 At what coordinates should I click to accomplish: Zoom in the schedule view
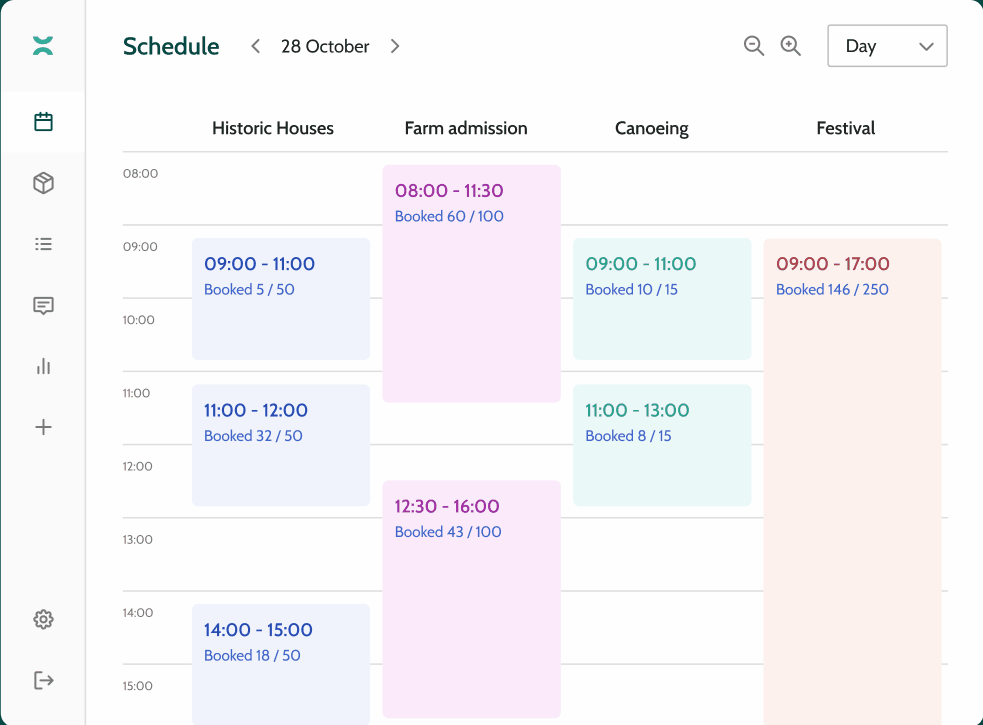pos(791,46)
